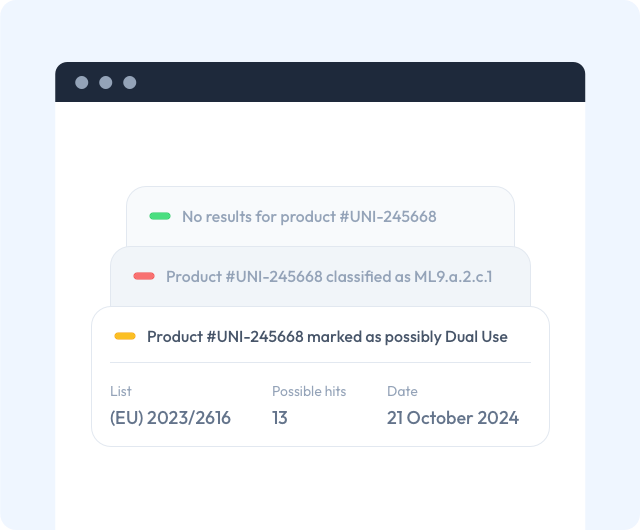Image resolution: width=640 pixels, height=530 pixels.
Task: Click the third window control dot
Action: [130, 82]
